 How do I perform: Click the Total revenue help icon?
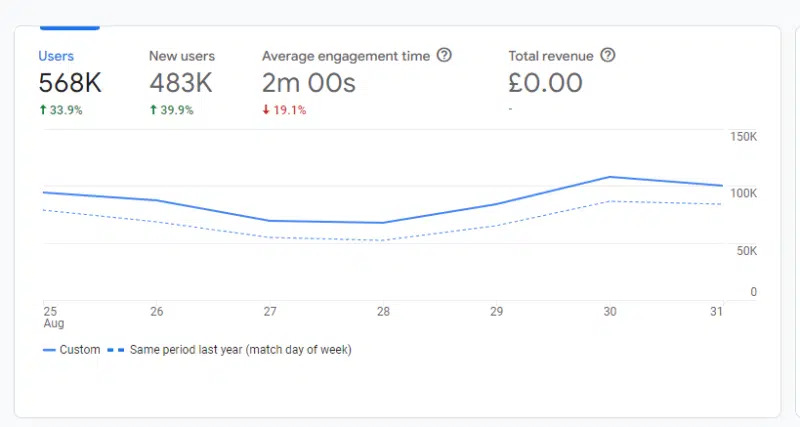click(x=607, y=56)
